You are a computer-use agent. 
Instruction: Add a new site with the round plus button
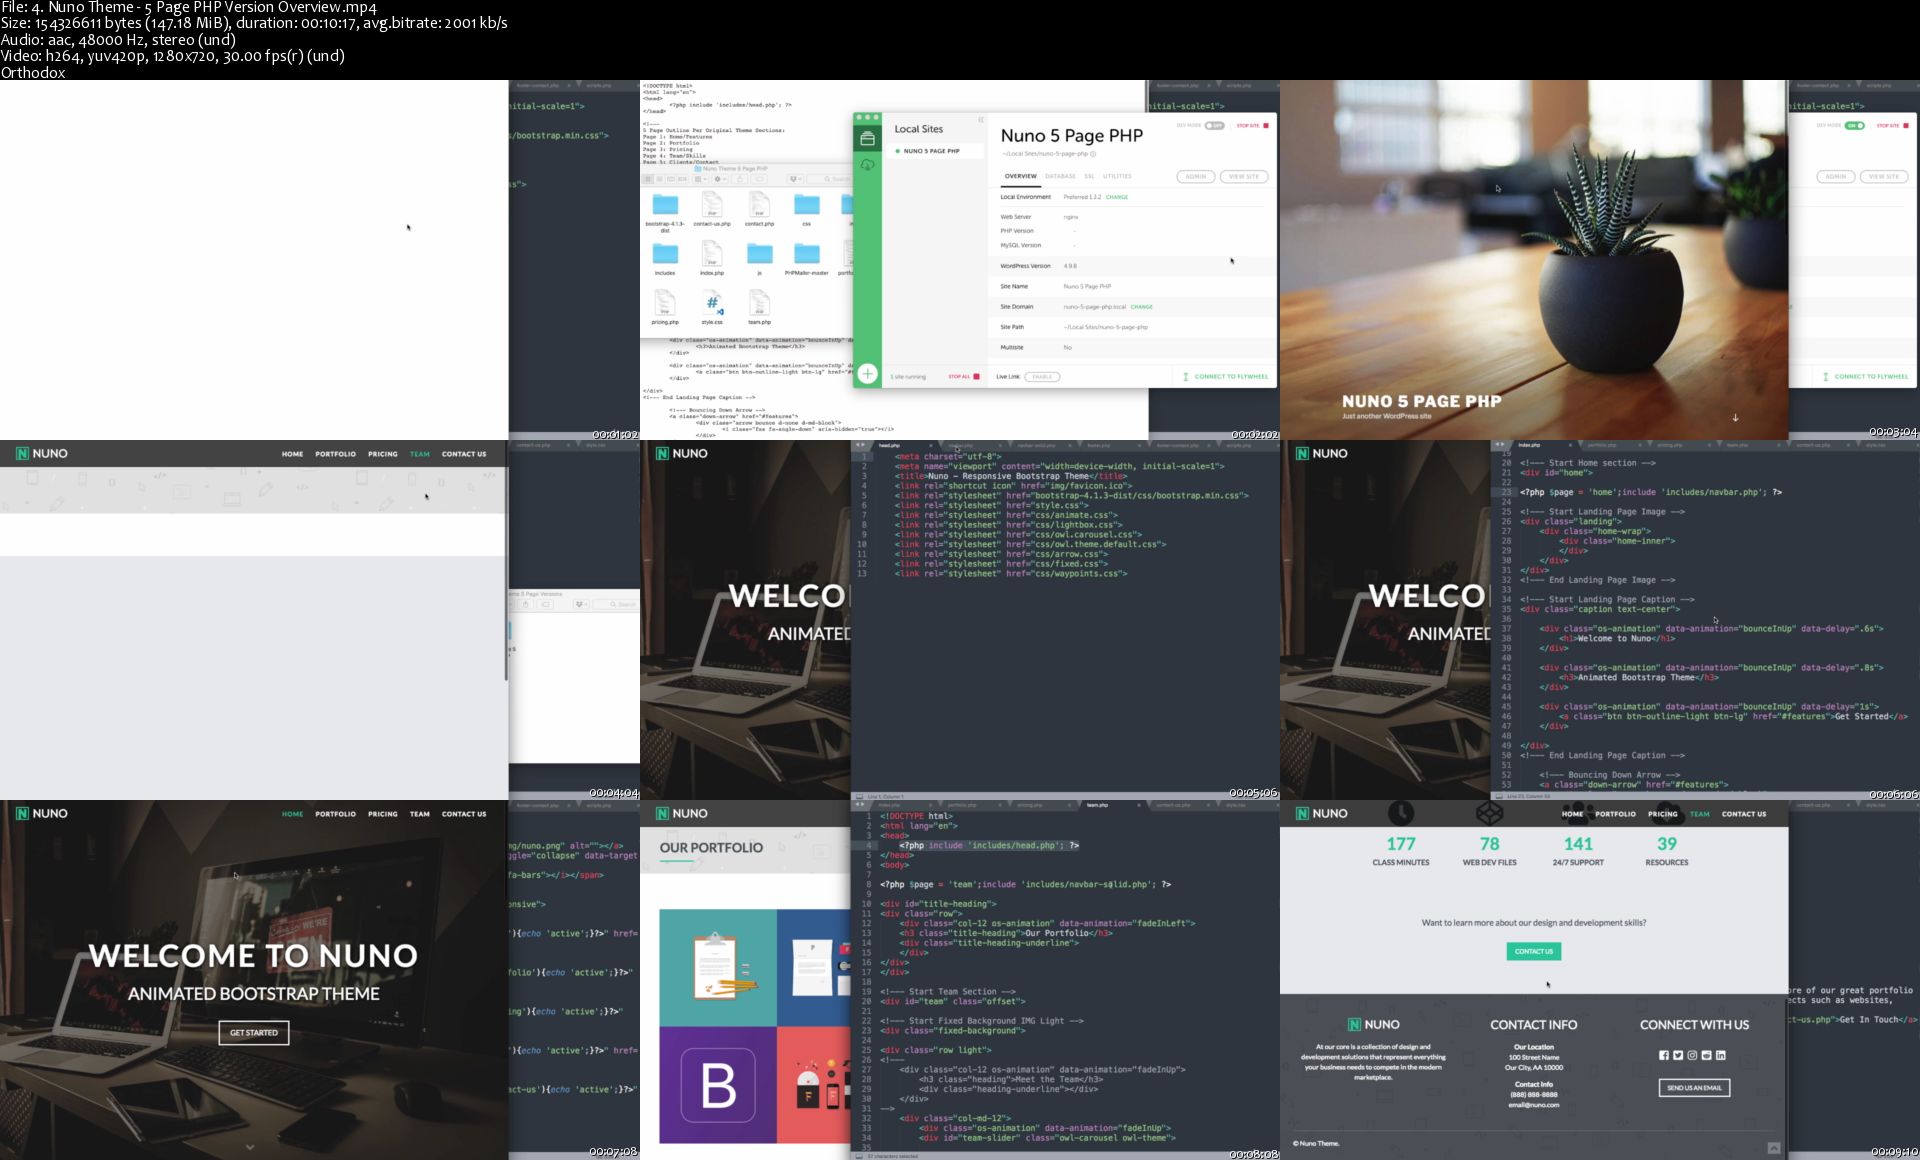(867, 374)
